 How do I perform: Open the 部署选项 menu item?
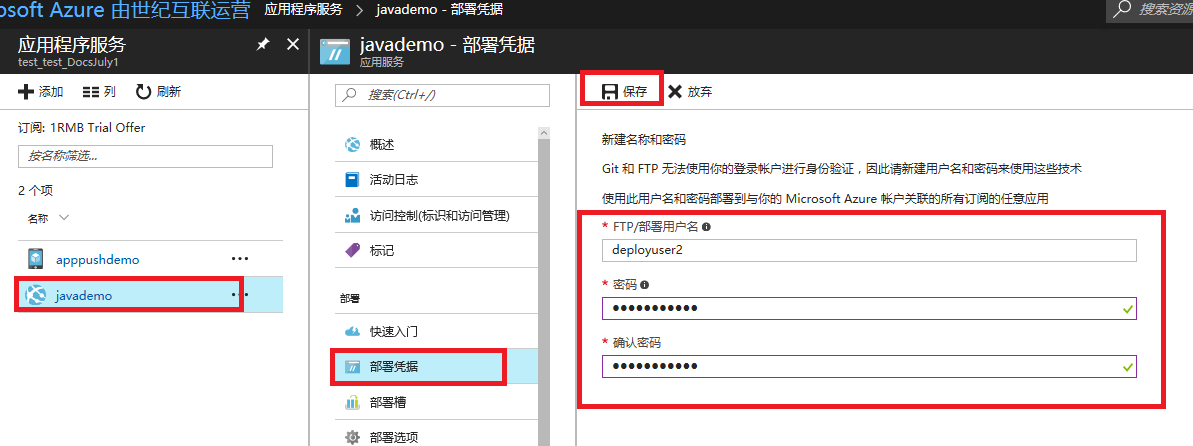(435, 438)
